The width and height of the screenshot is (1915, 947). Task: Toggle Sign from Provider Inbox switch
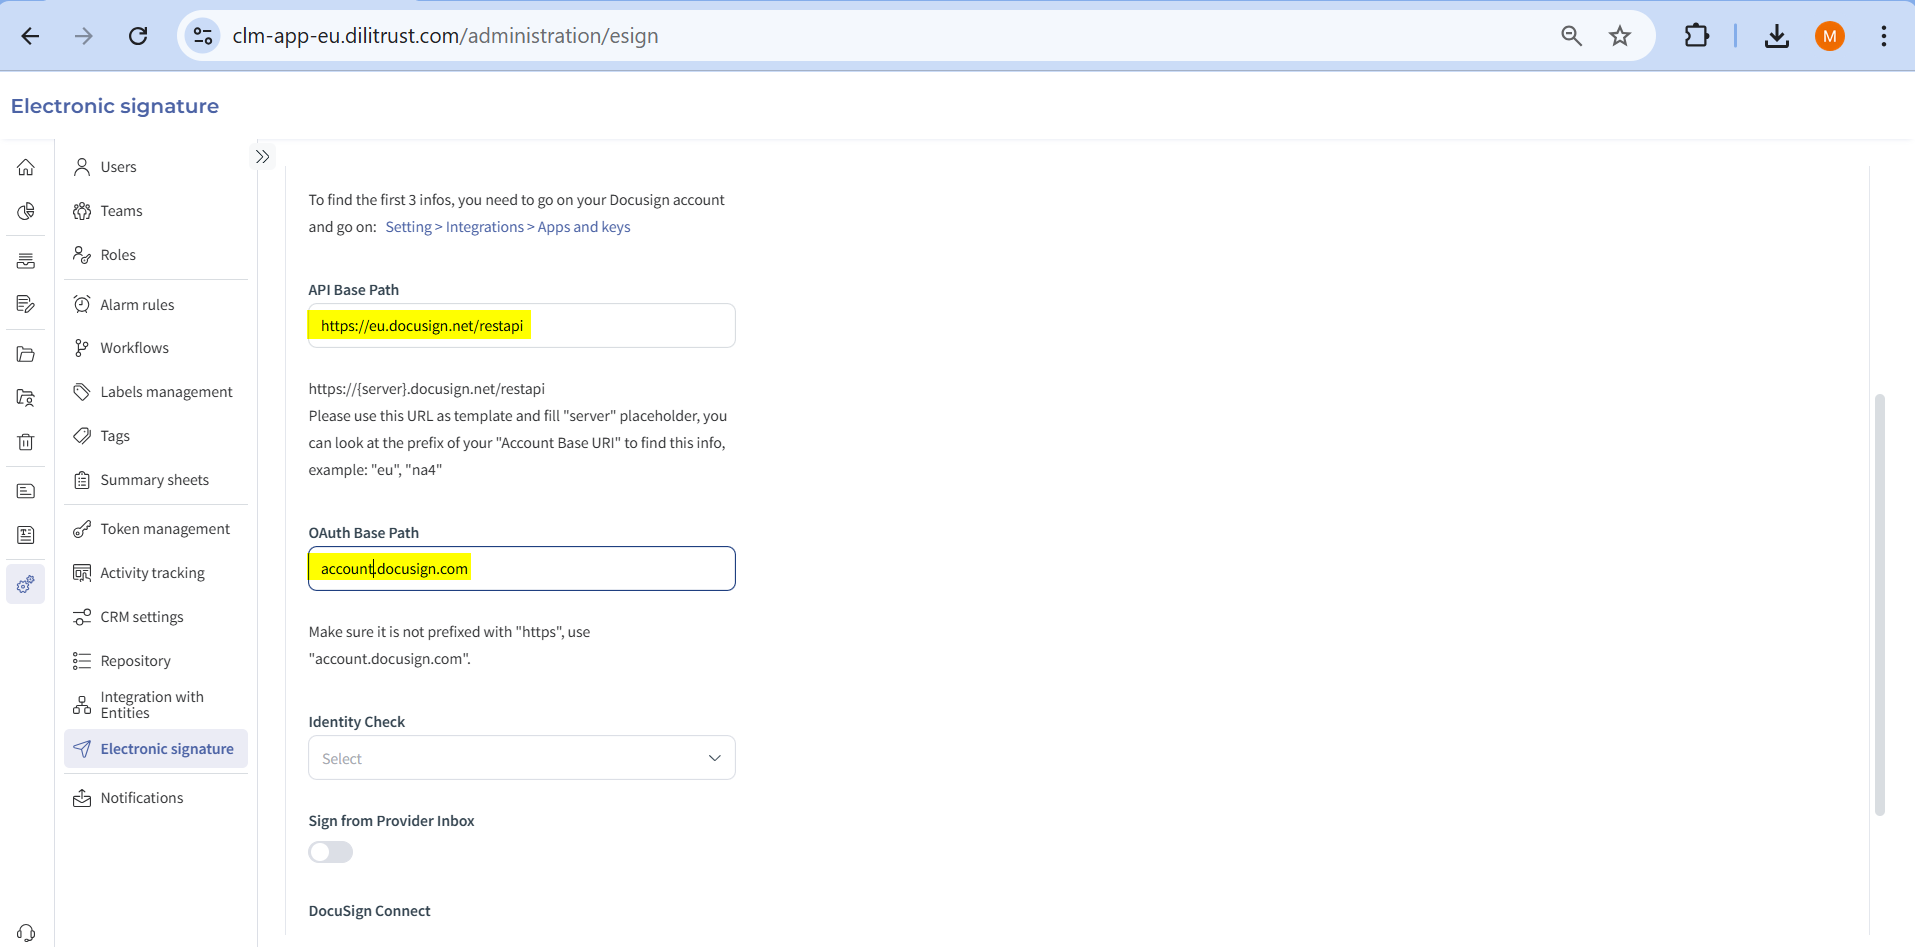tap(331, 852)
